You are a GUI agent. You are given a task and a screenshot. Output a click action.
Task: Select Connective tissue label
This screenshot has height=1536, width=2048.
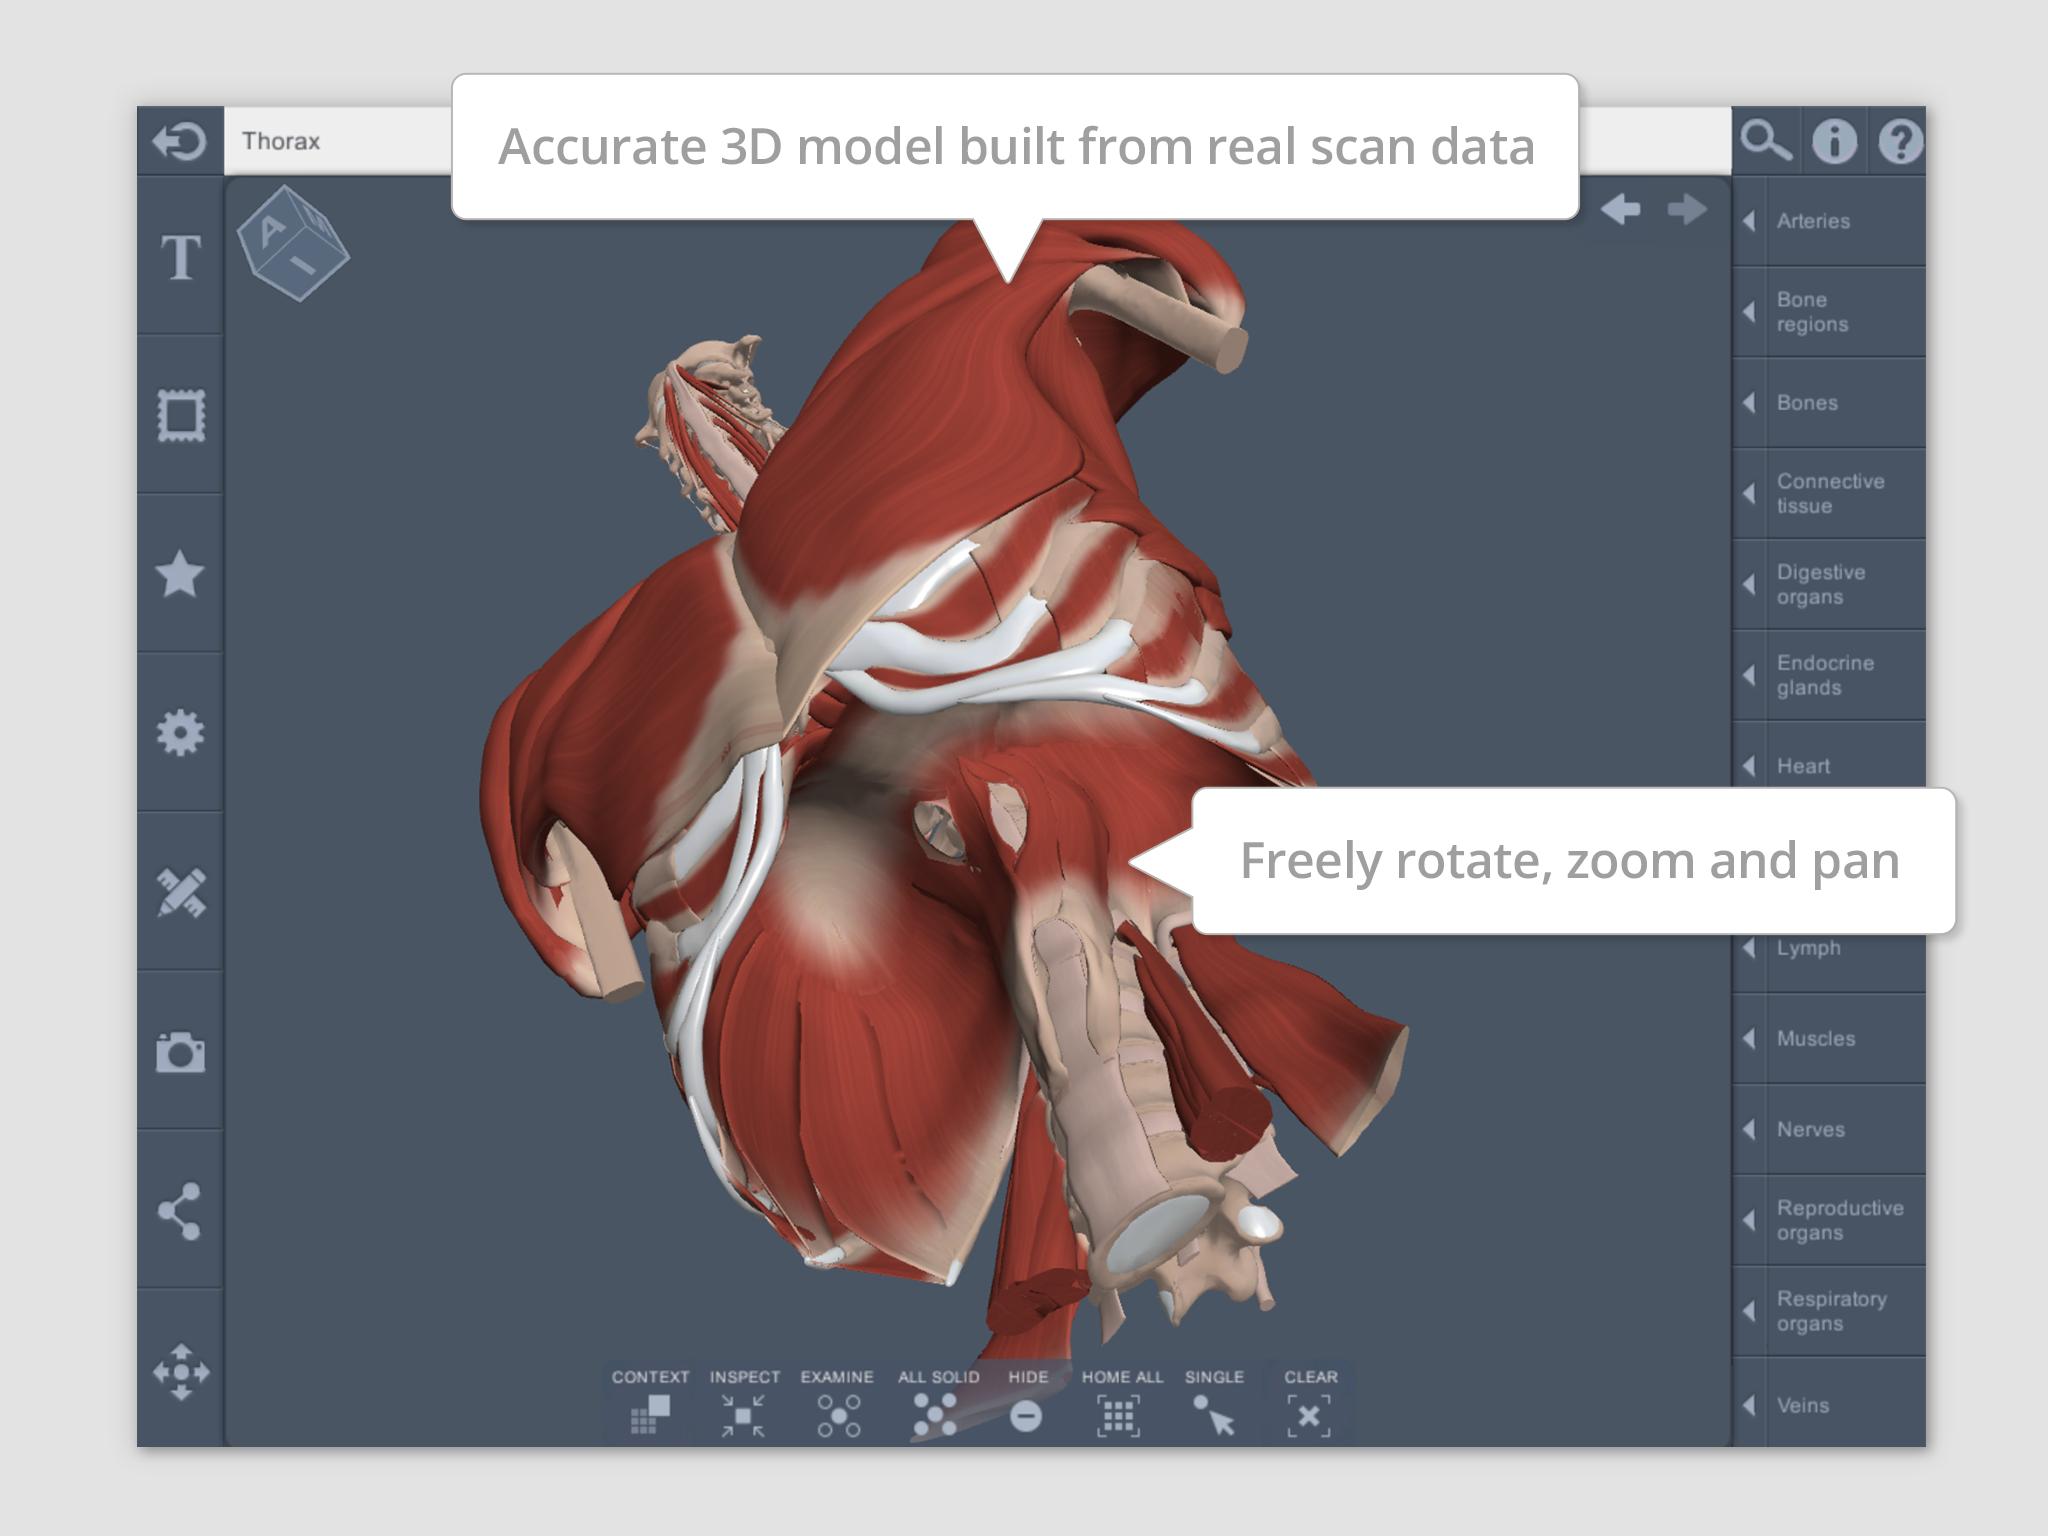1831,494
